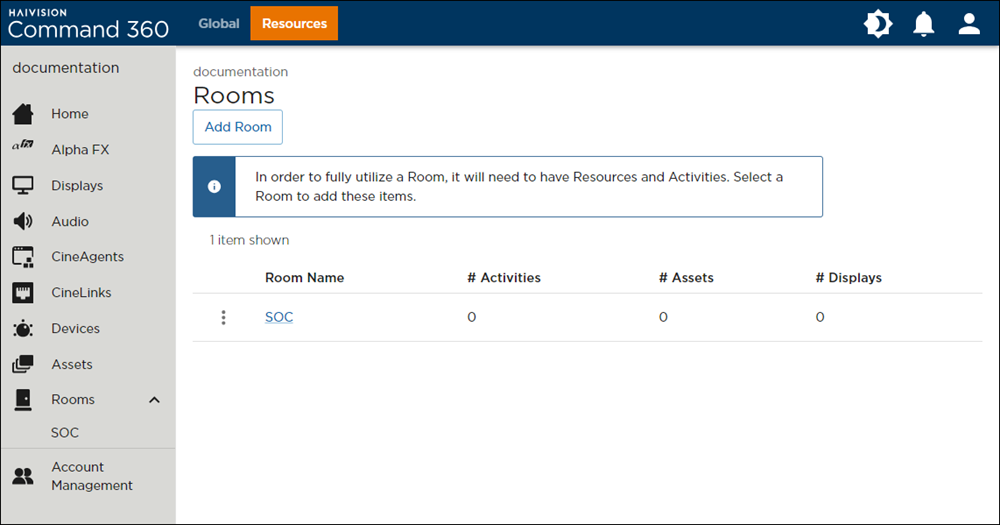Open CineLinks via the network port icon
Screen dimensions: 1000x525
point(23,293)
